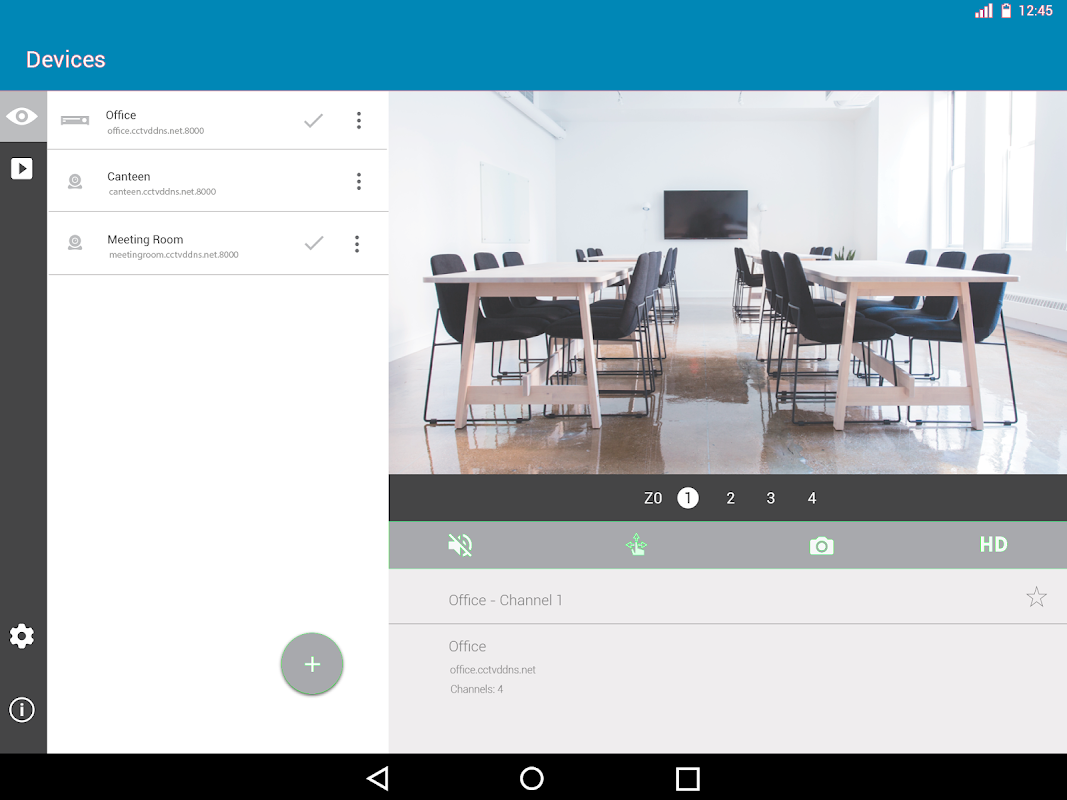Image resolution: width=1067 pixels, height=800 pixels.
Task: Open the Office device overflow menu
Action: 359,120
